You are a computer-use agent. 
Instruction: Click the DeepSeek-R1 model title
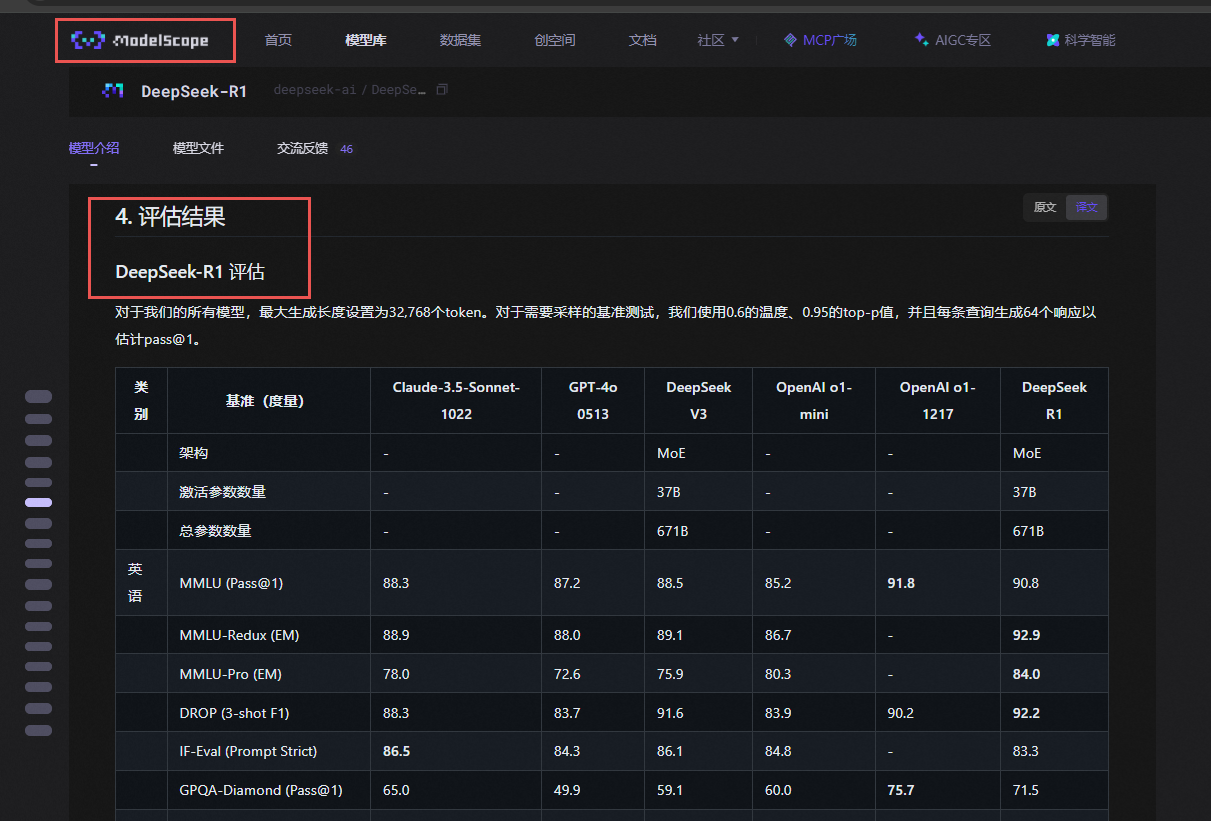194,91
